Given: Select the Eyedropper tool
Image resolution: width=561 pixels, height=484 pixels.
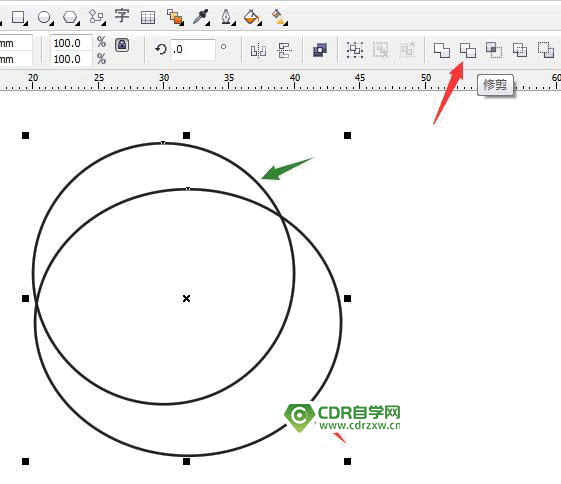Looking at the screenshot, I should pyautogui.click(x=200, y=17).
